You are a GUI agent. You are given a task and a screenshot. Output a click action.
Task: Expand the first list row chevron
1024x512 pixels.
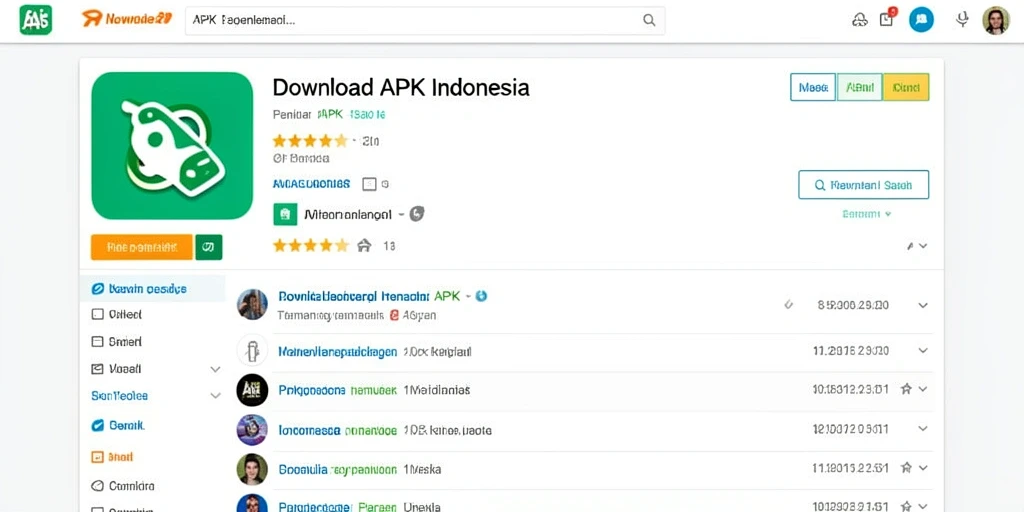tap(922, 305)
